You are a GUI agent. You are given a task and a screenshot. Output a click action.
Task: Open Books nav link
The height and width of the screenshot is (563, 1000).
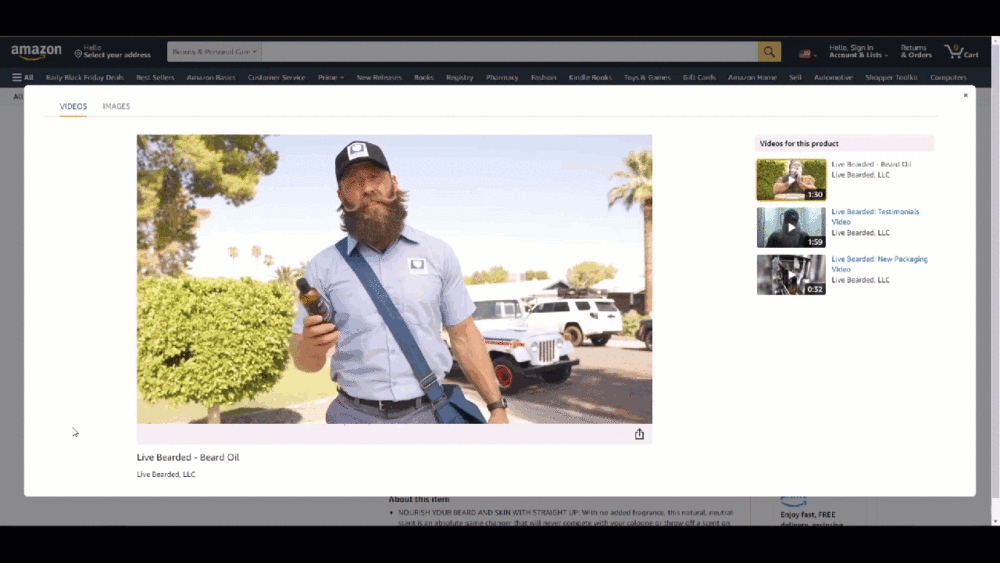point(423,77)
